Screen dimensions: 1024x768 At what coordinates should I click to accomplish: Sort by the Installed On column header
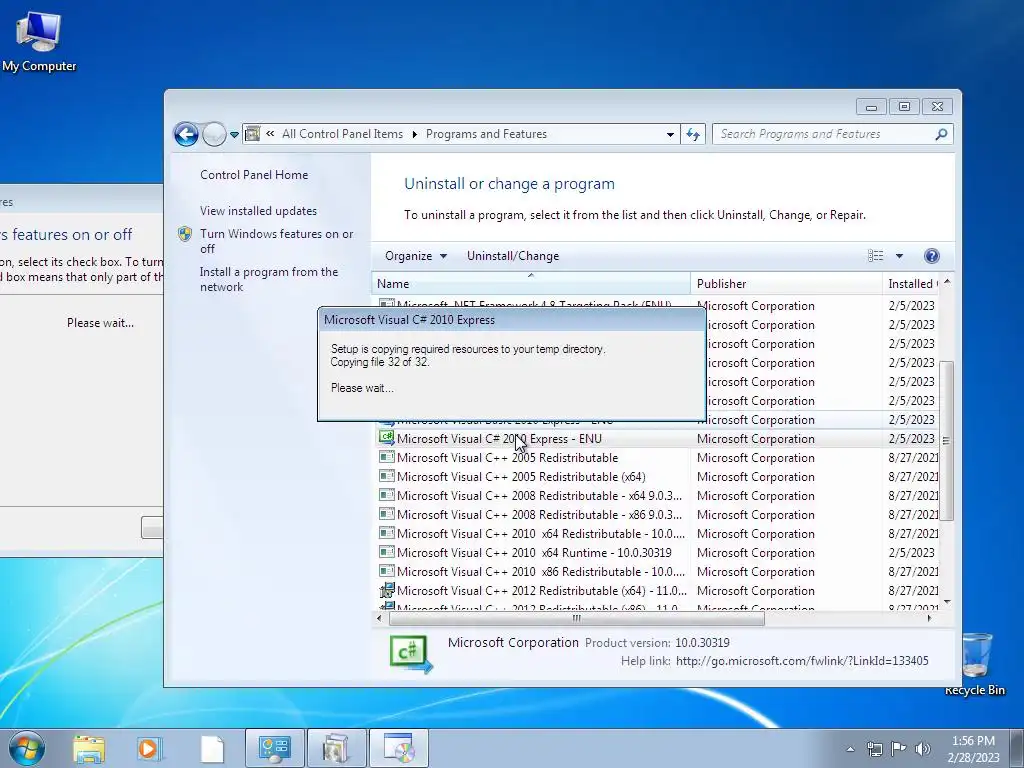(x=911, y=284)
